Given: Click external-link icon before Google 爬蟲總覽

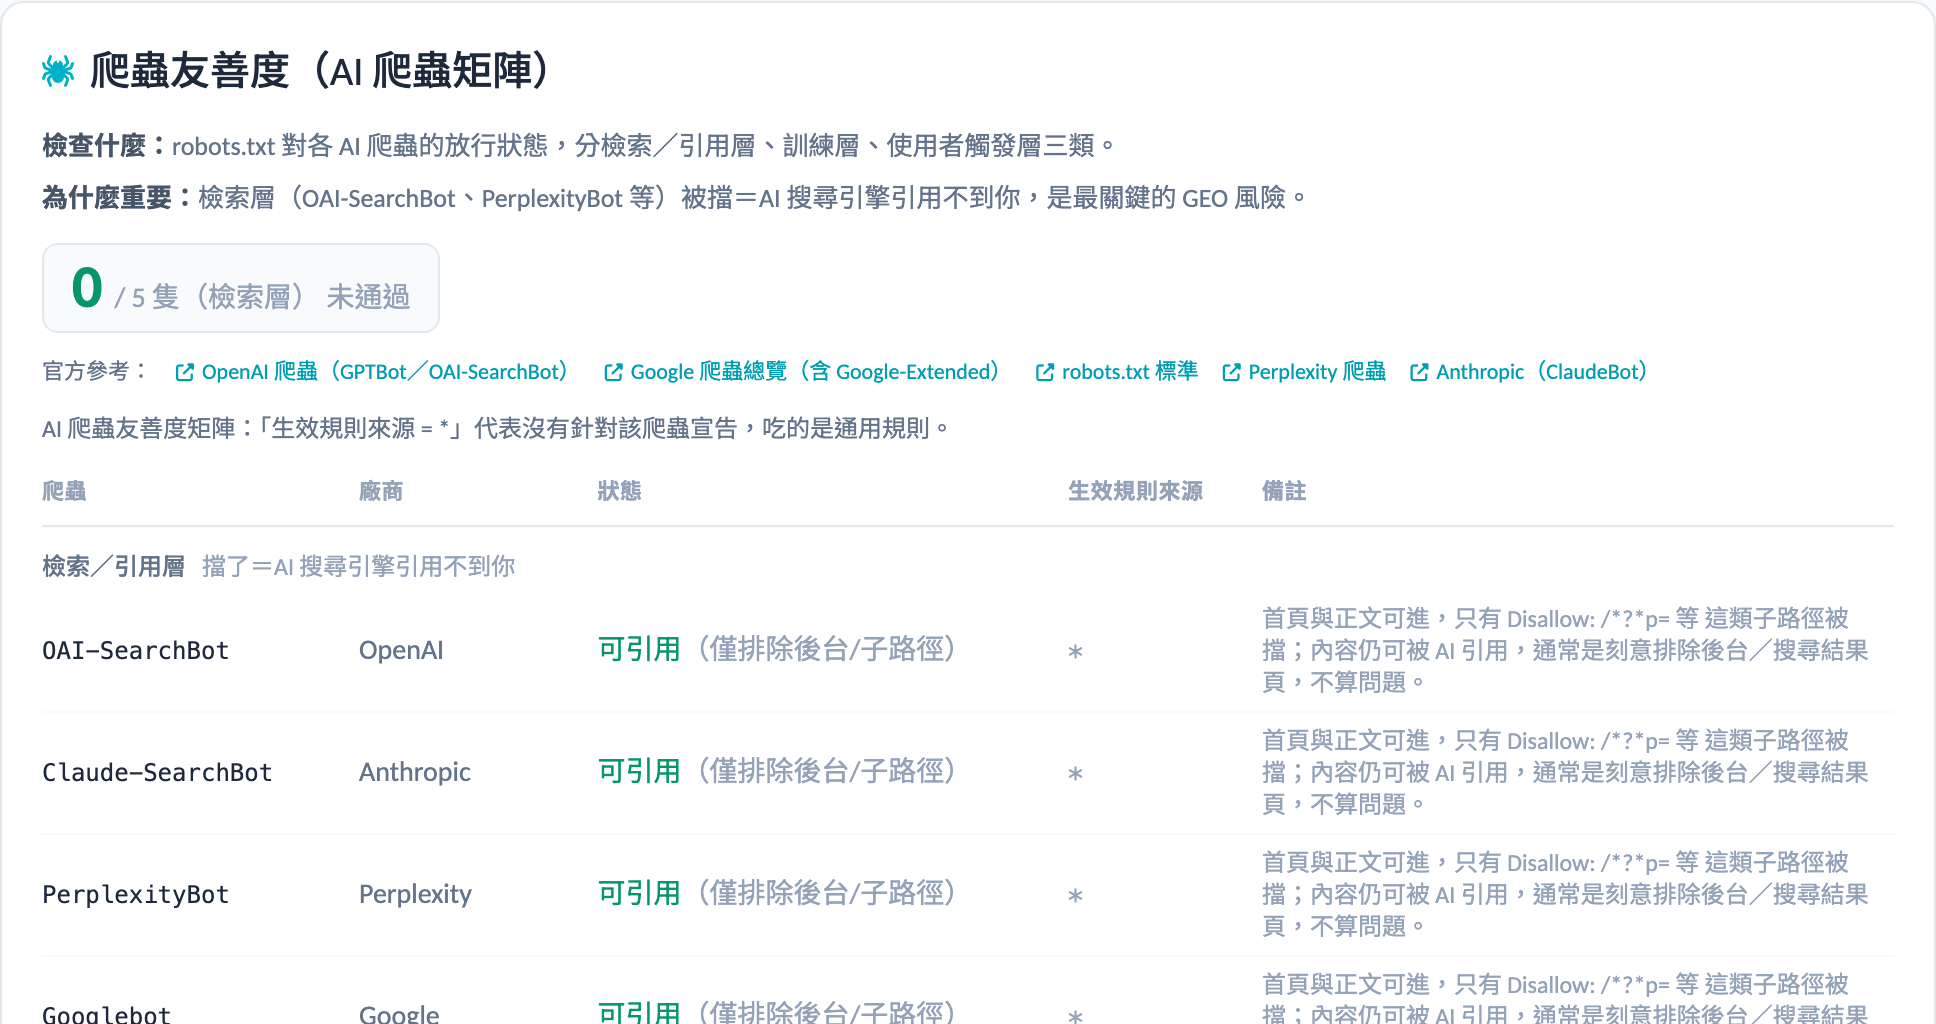Looking at the screenshot, I should [613, 373].
